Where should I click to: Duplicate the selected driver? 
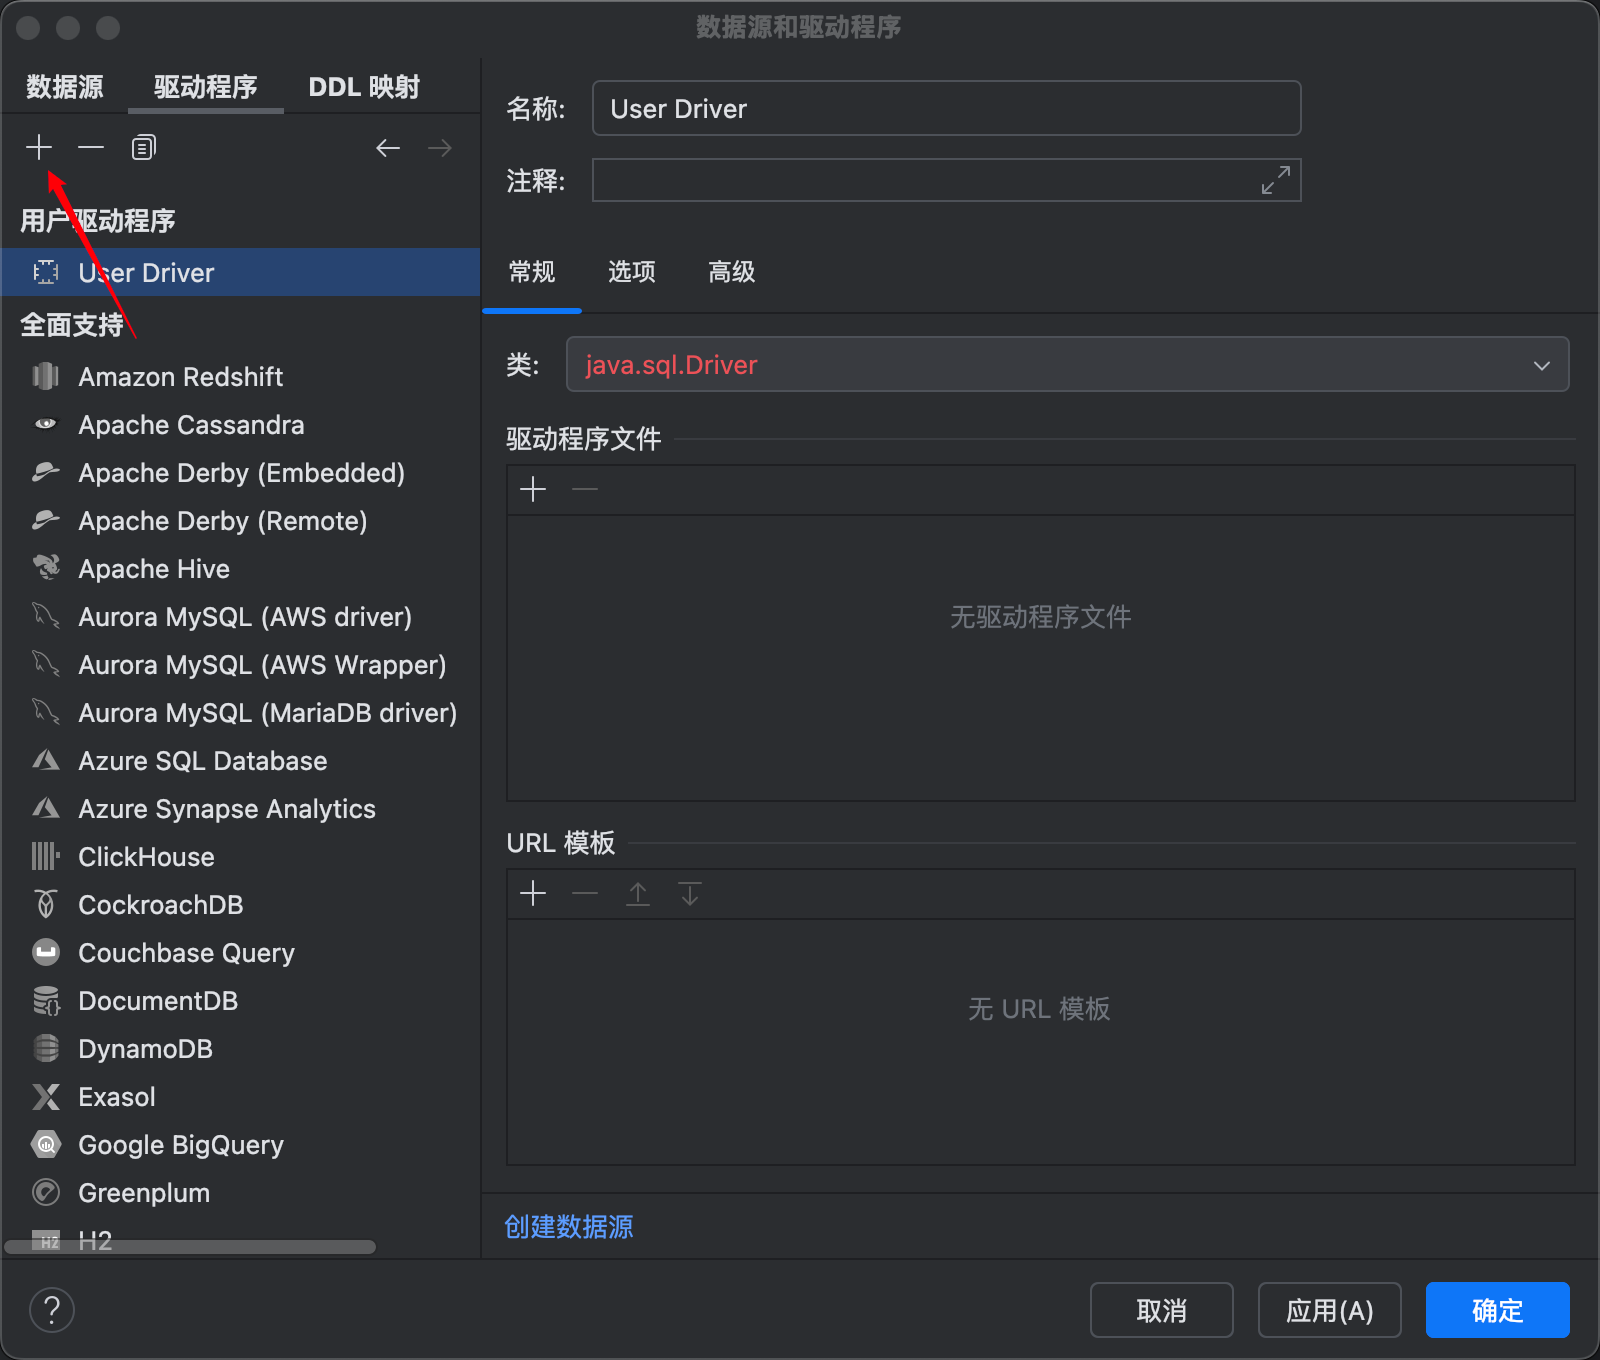coord(144,148)
